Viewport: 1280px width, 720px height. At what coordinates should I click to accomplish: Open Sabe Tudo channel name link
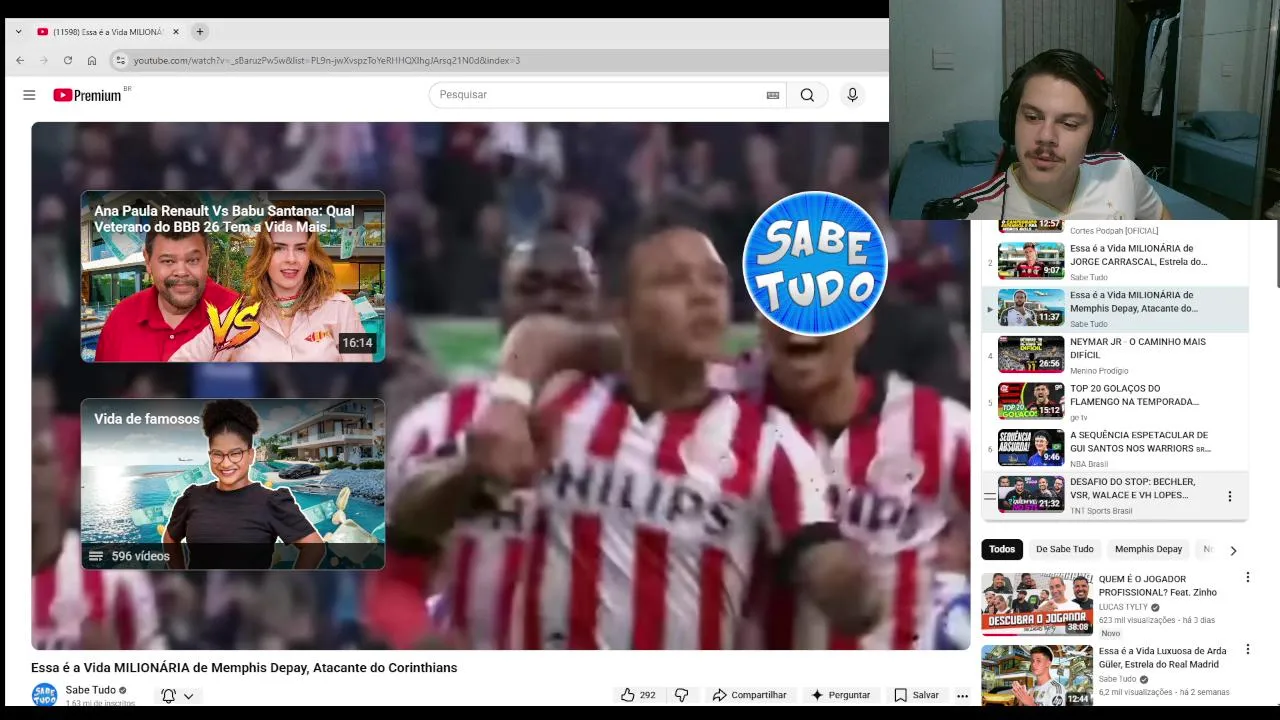point(90,690)
